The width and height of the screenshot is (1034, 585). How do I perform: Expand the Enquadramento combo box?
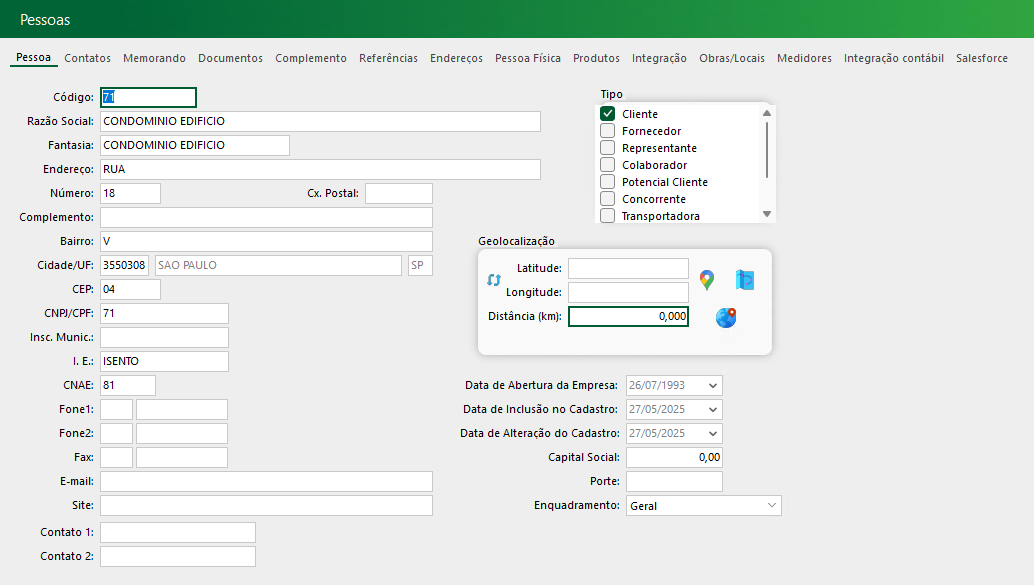772,505
